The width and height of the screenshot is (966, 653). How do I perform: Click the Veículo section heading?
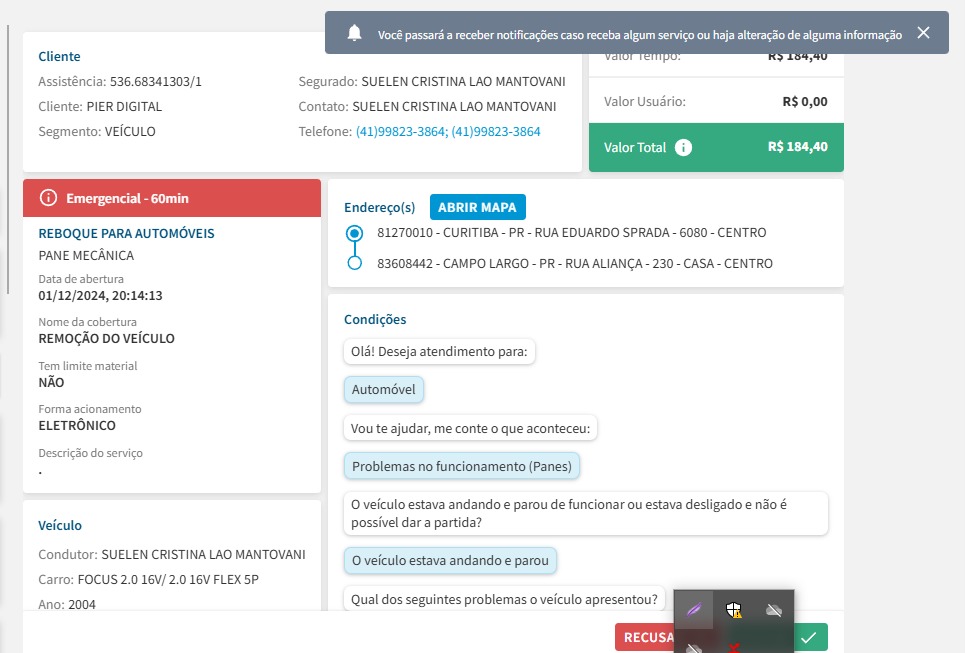[x=60, y=525]
